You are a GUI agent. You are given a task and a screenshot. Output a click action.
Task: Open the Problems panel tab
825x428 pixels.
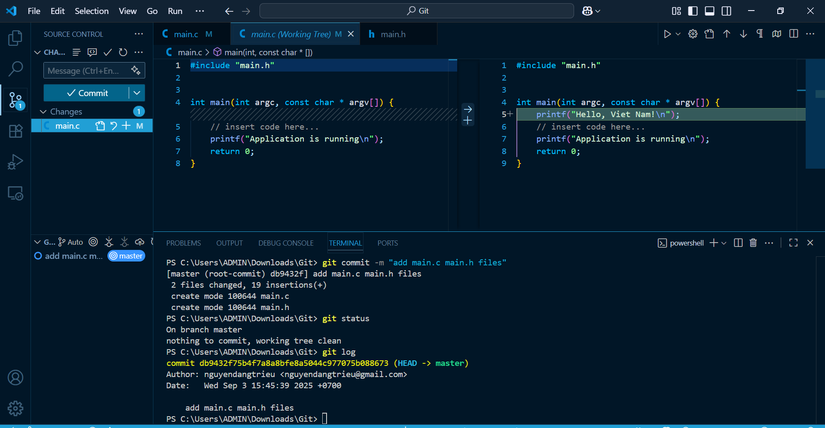coord(183,243)
